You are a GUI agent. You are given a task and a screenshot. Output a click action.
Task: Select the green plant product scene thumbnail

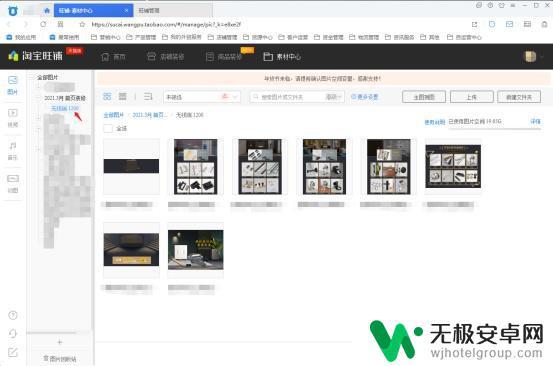coord(196,250)
